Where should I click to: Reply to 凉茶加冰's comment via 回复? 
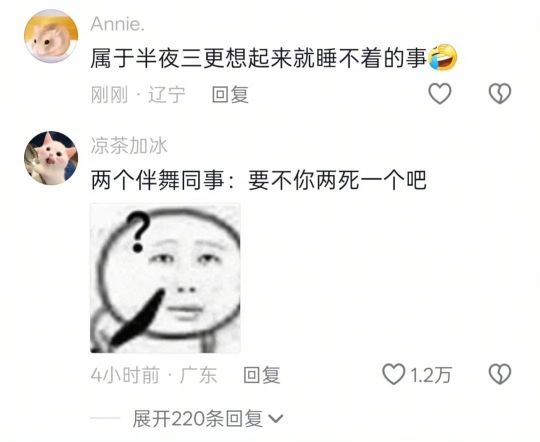click(262, 375)
